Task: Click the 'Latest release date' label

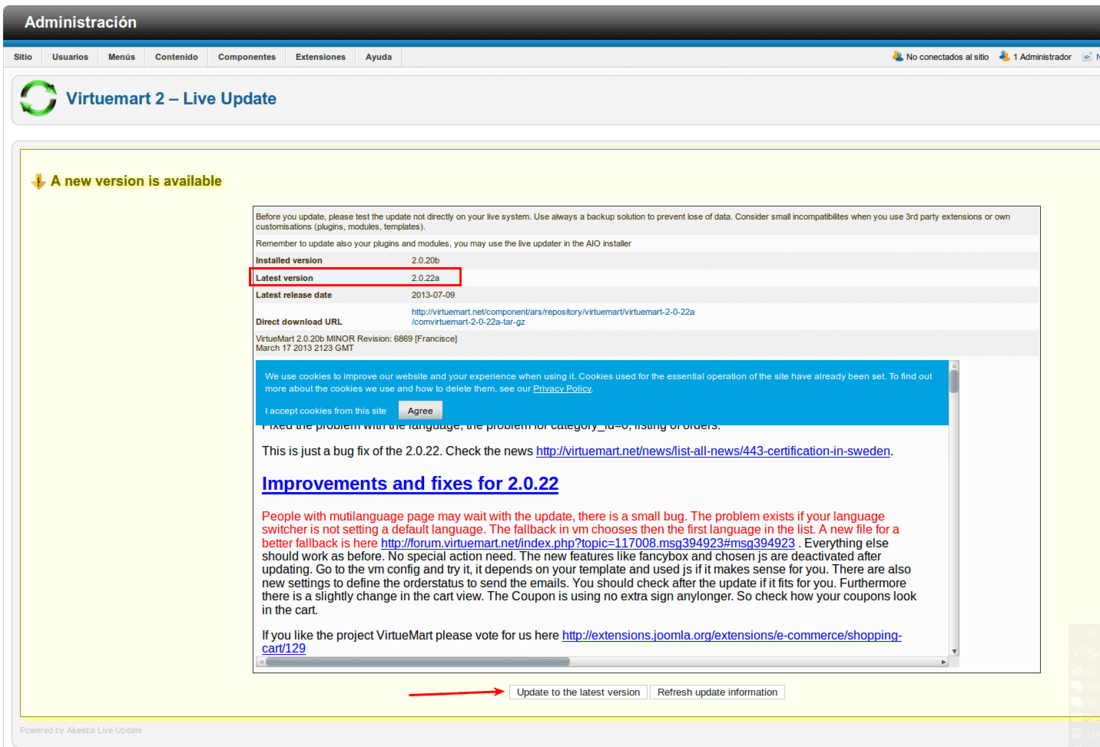Action: click(294, 295)
